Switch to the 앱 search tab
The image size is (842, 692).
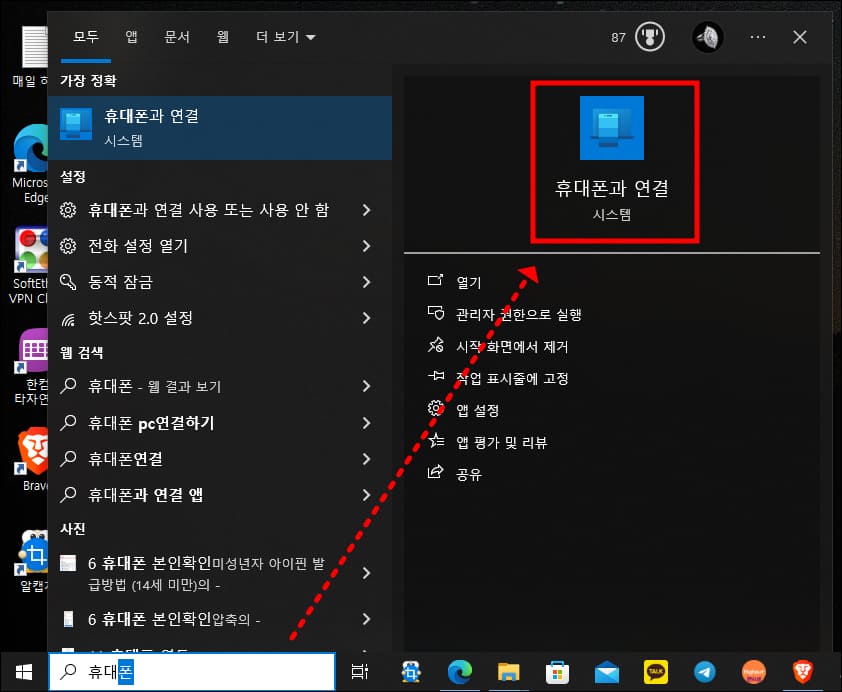(x=130, y=37)
